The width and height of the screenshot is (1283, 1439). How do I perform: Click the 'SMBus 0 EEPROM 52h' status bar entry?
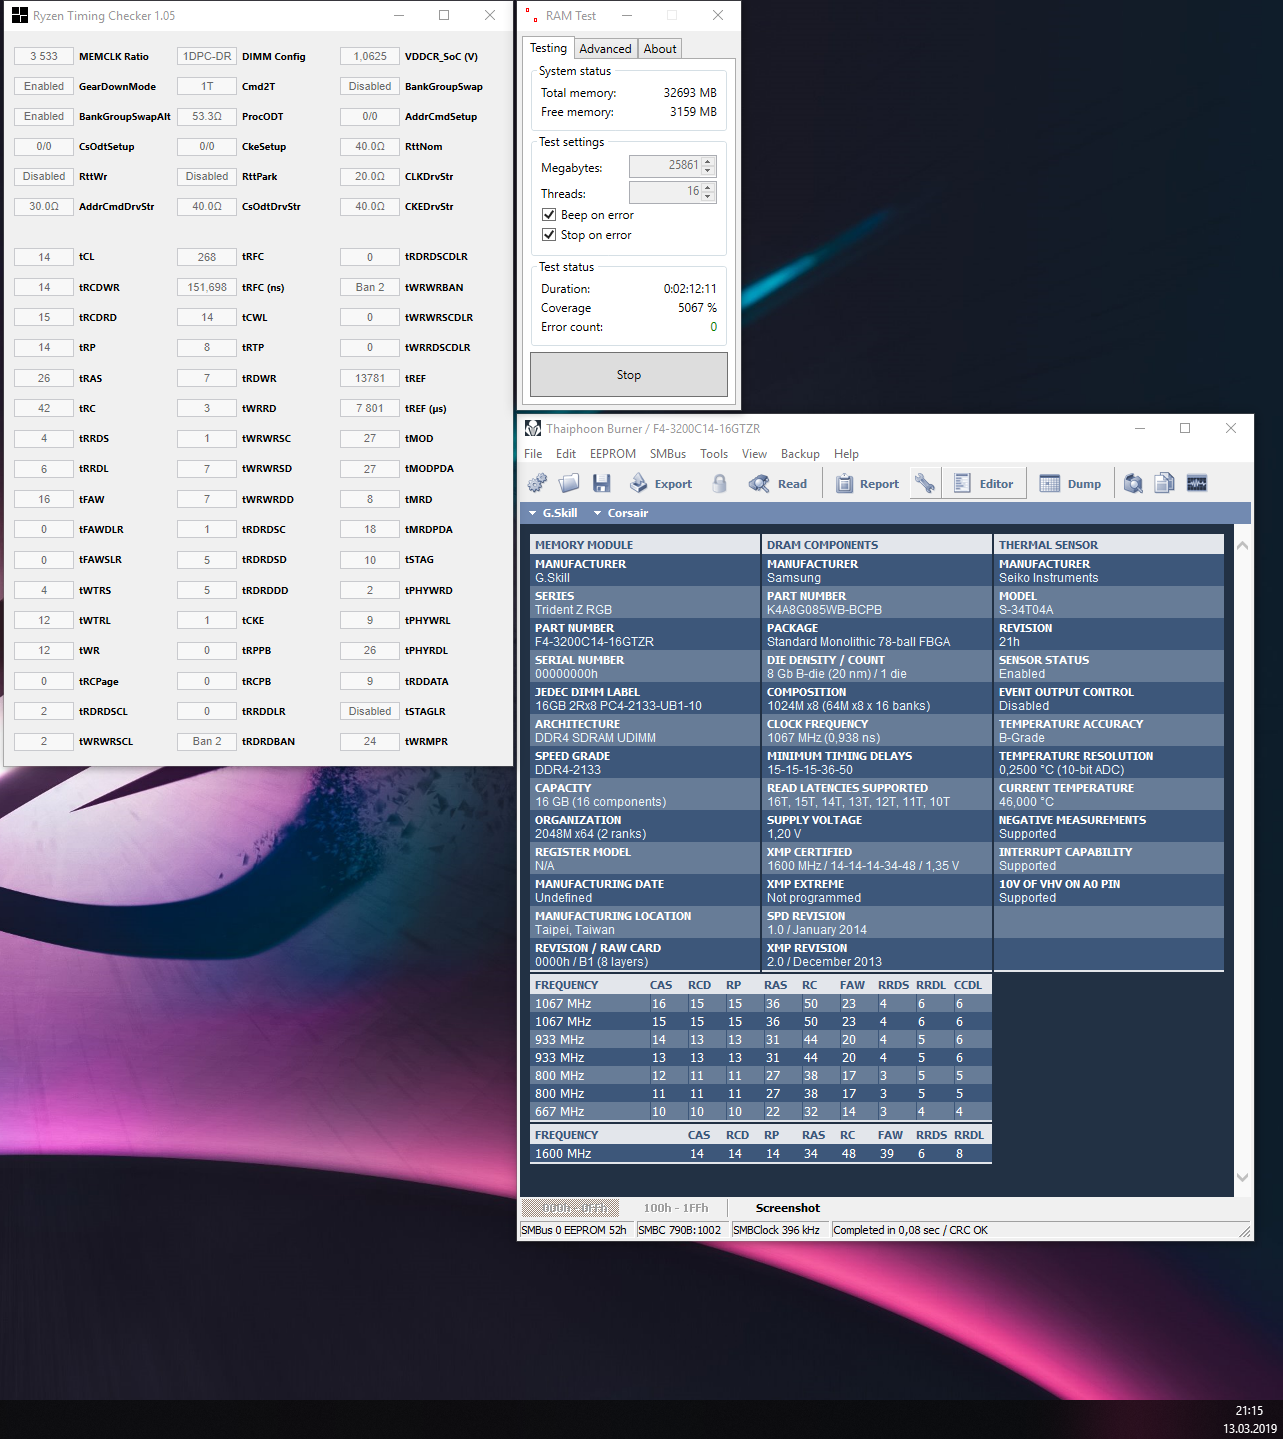pos(574,1230)
